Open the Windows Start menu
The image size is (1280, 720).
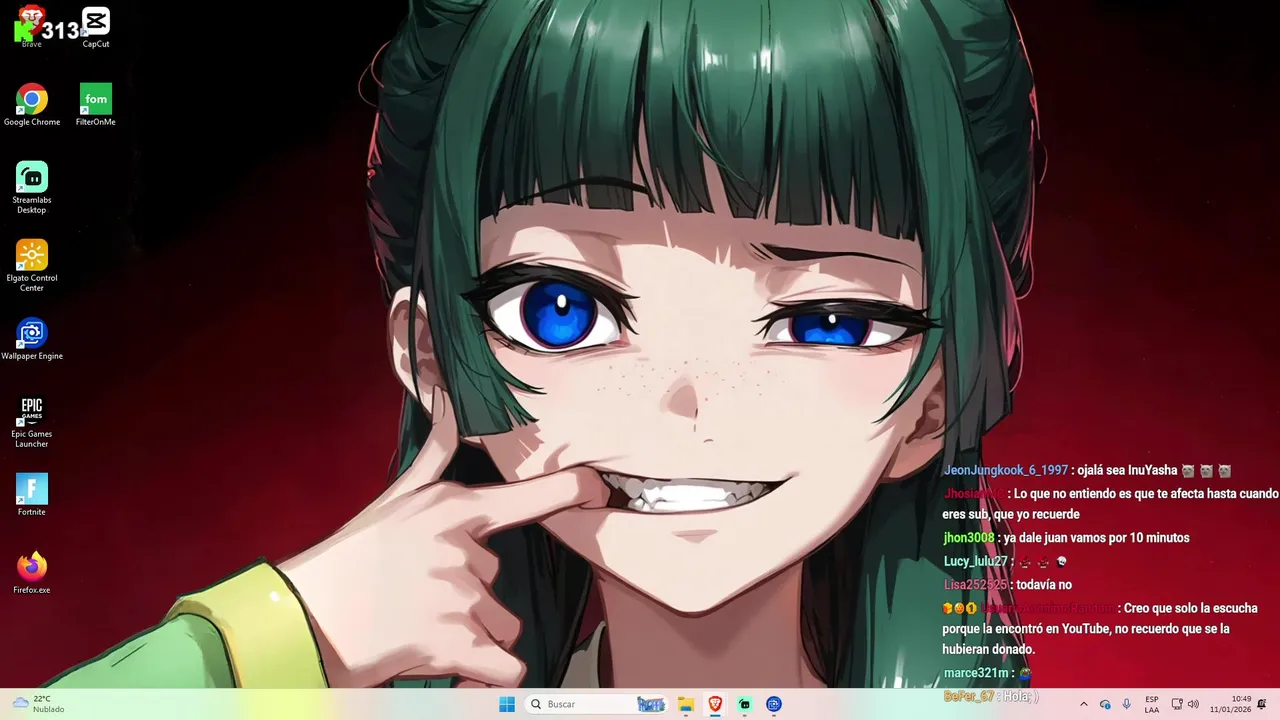point(507,704)
